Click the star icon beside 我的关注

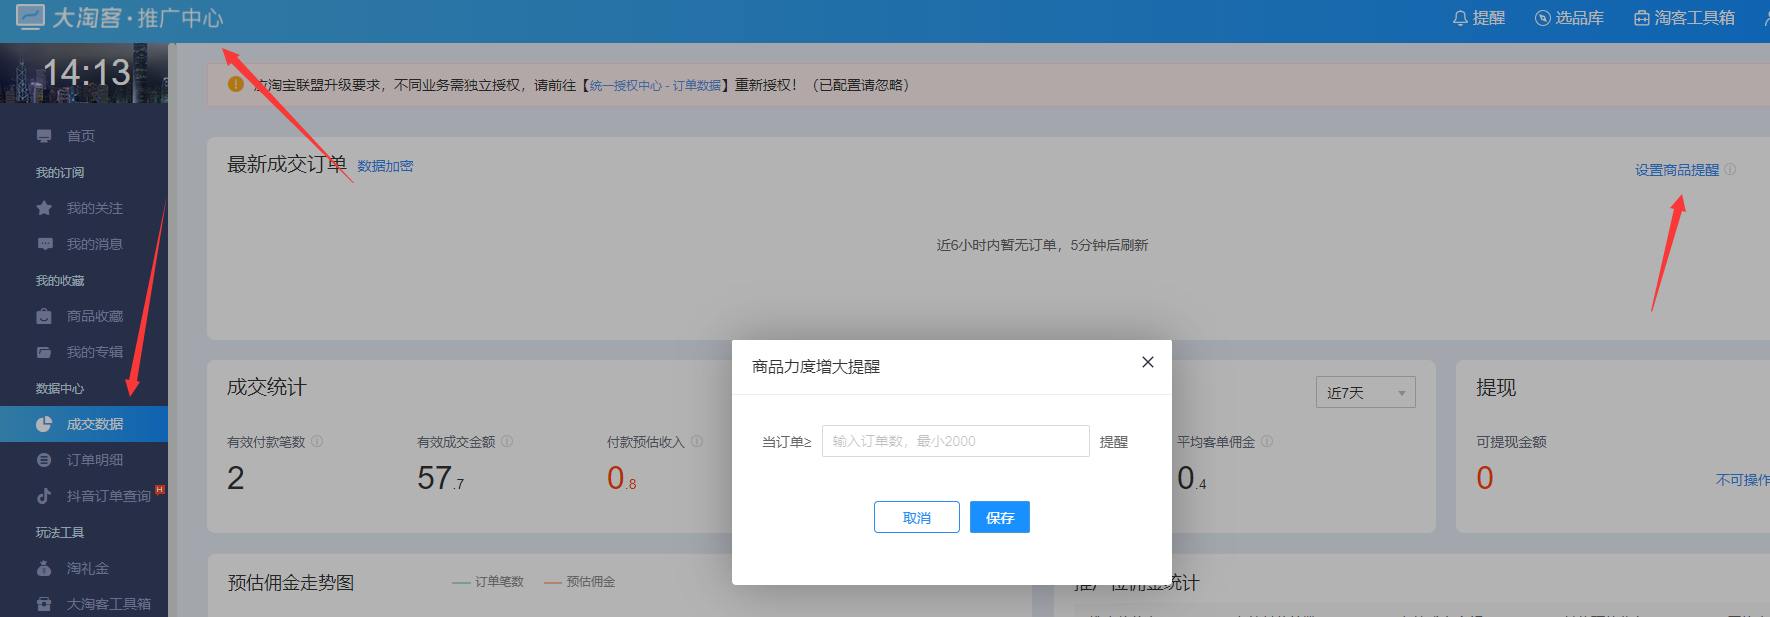click(44, 208)
